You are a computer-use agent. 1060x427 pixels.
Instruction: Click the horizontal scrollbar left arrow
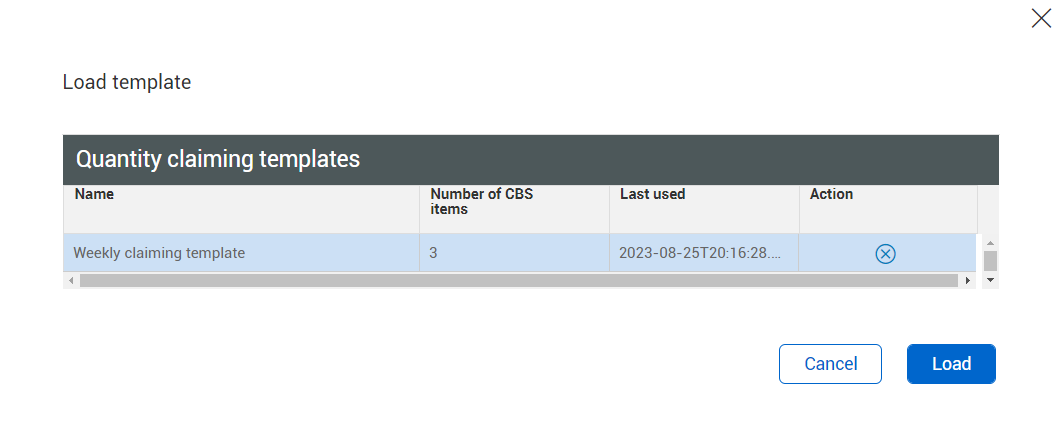click(70, 281)
